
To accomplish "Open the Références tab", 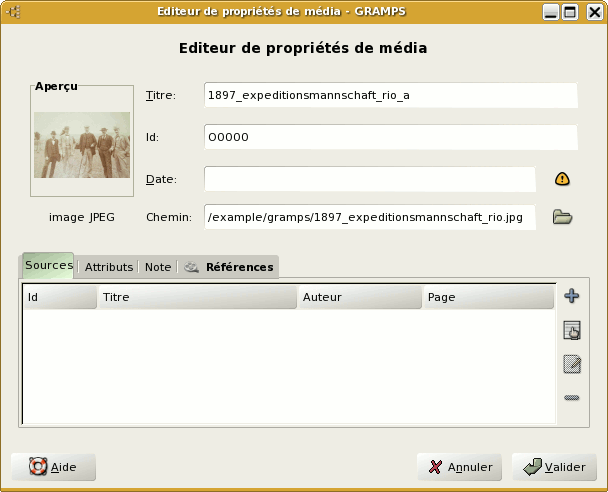I will [229, 267].
